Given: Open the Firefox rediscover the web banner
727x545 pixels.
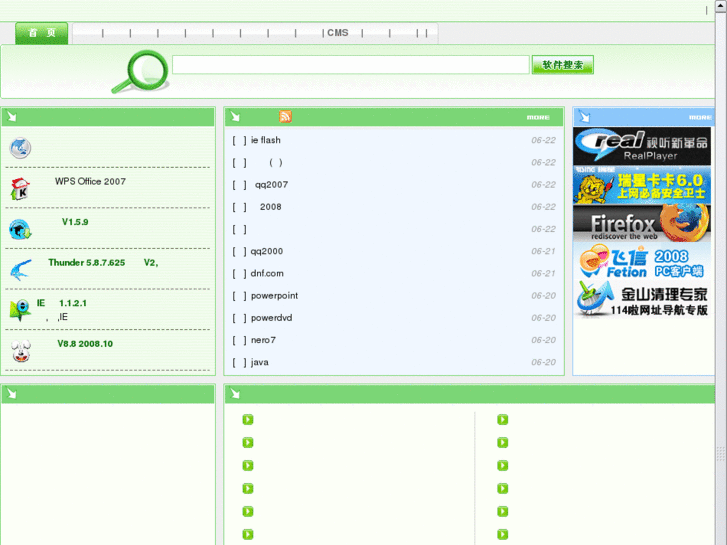Looking at the screenshot, I should click(x=641, y=224).
